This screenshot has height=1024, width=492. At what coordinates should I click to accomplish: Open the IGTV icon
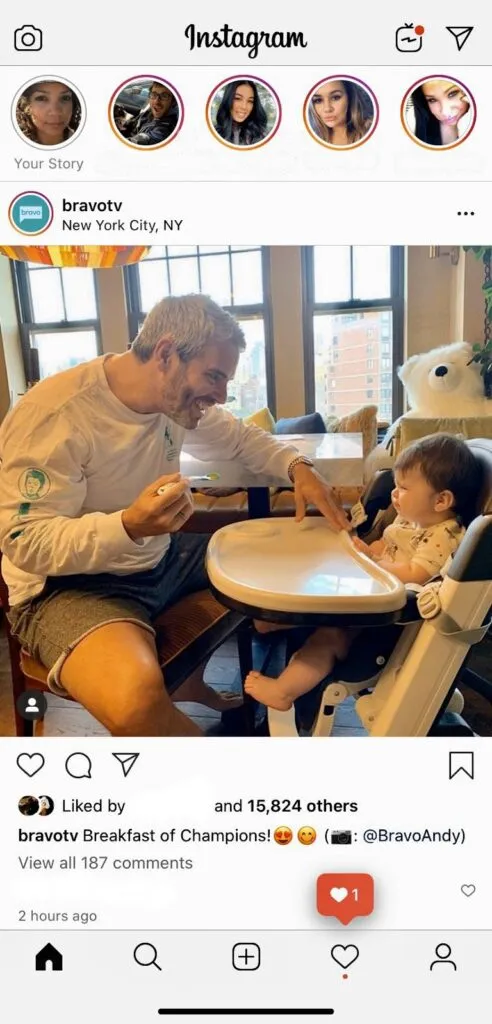coord(410,38)
